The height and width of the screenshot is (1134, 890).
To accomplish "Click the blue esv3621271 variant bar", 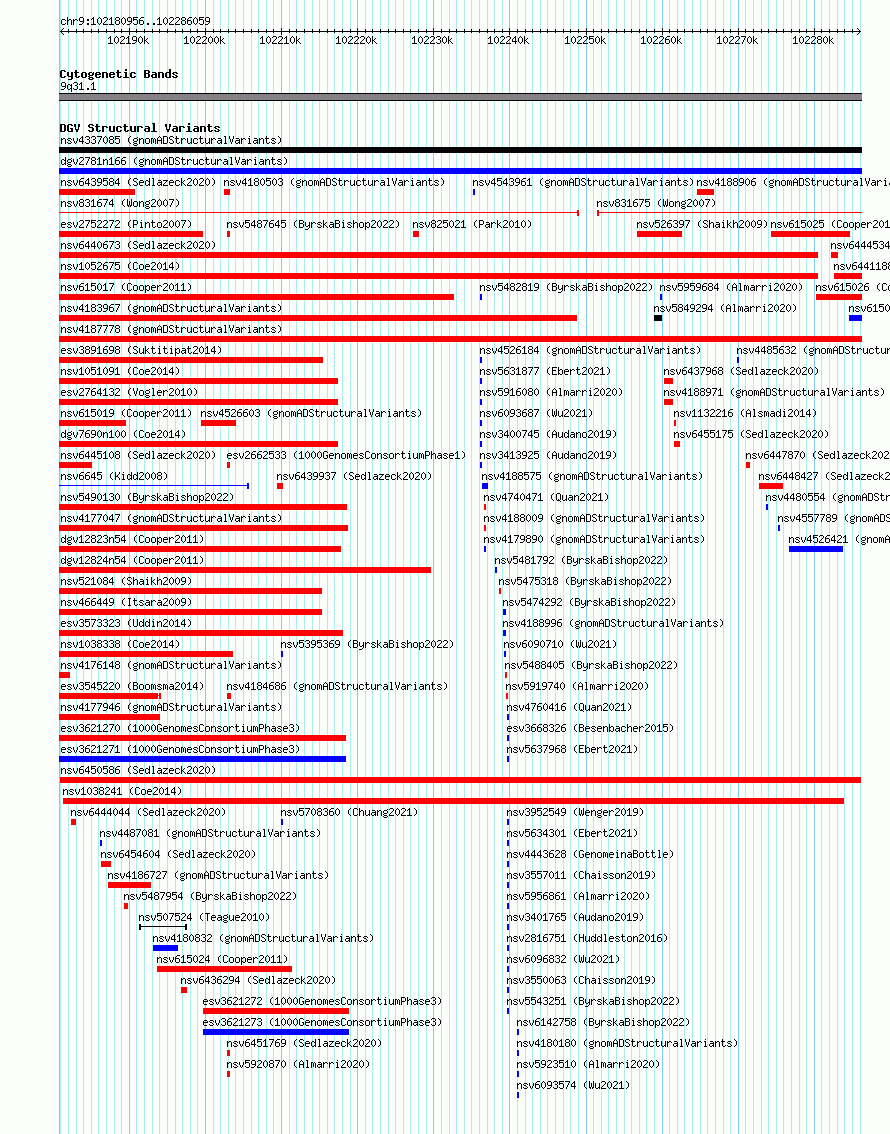I will click(202, 759).
